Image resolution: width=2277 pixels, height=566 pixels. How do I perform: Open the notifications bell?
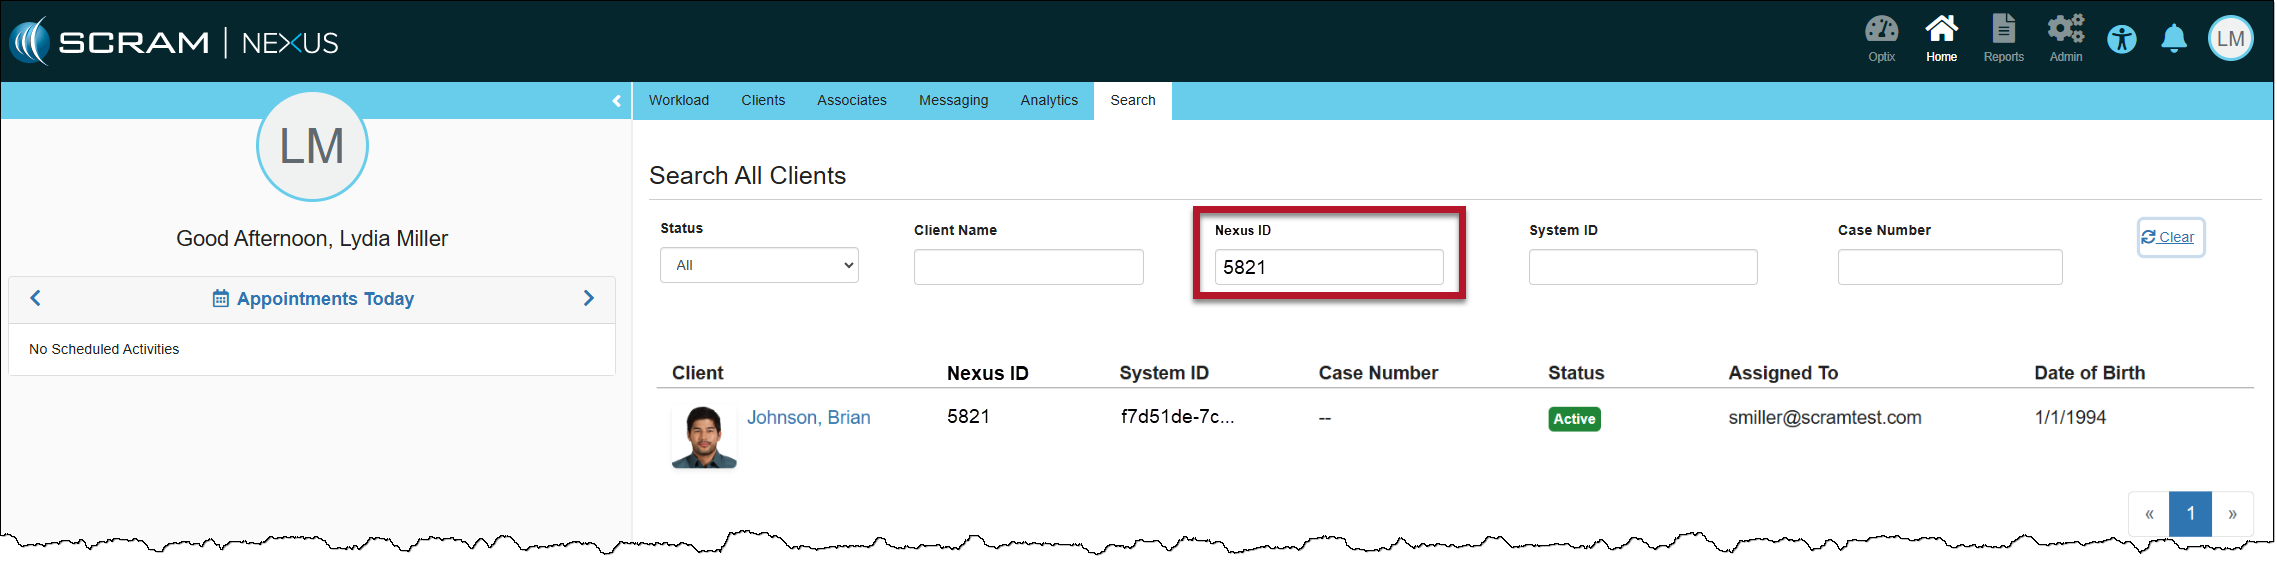click(x=2173, y=40)
